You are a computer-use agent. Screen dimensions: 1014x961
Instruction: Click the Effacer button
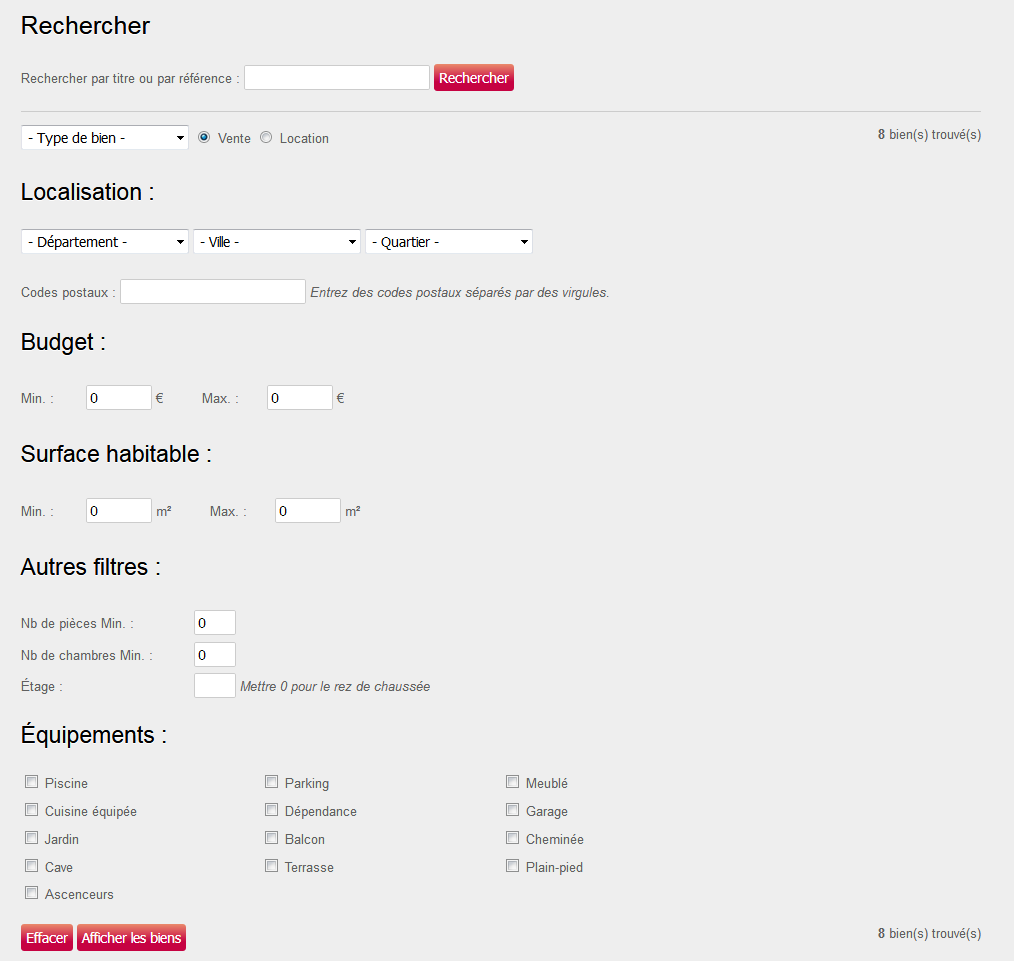pyautogui.click(x=46, y=937)
